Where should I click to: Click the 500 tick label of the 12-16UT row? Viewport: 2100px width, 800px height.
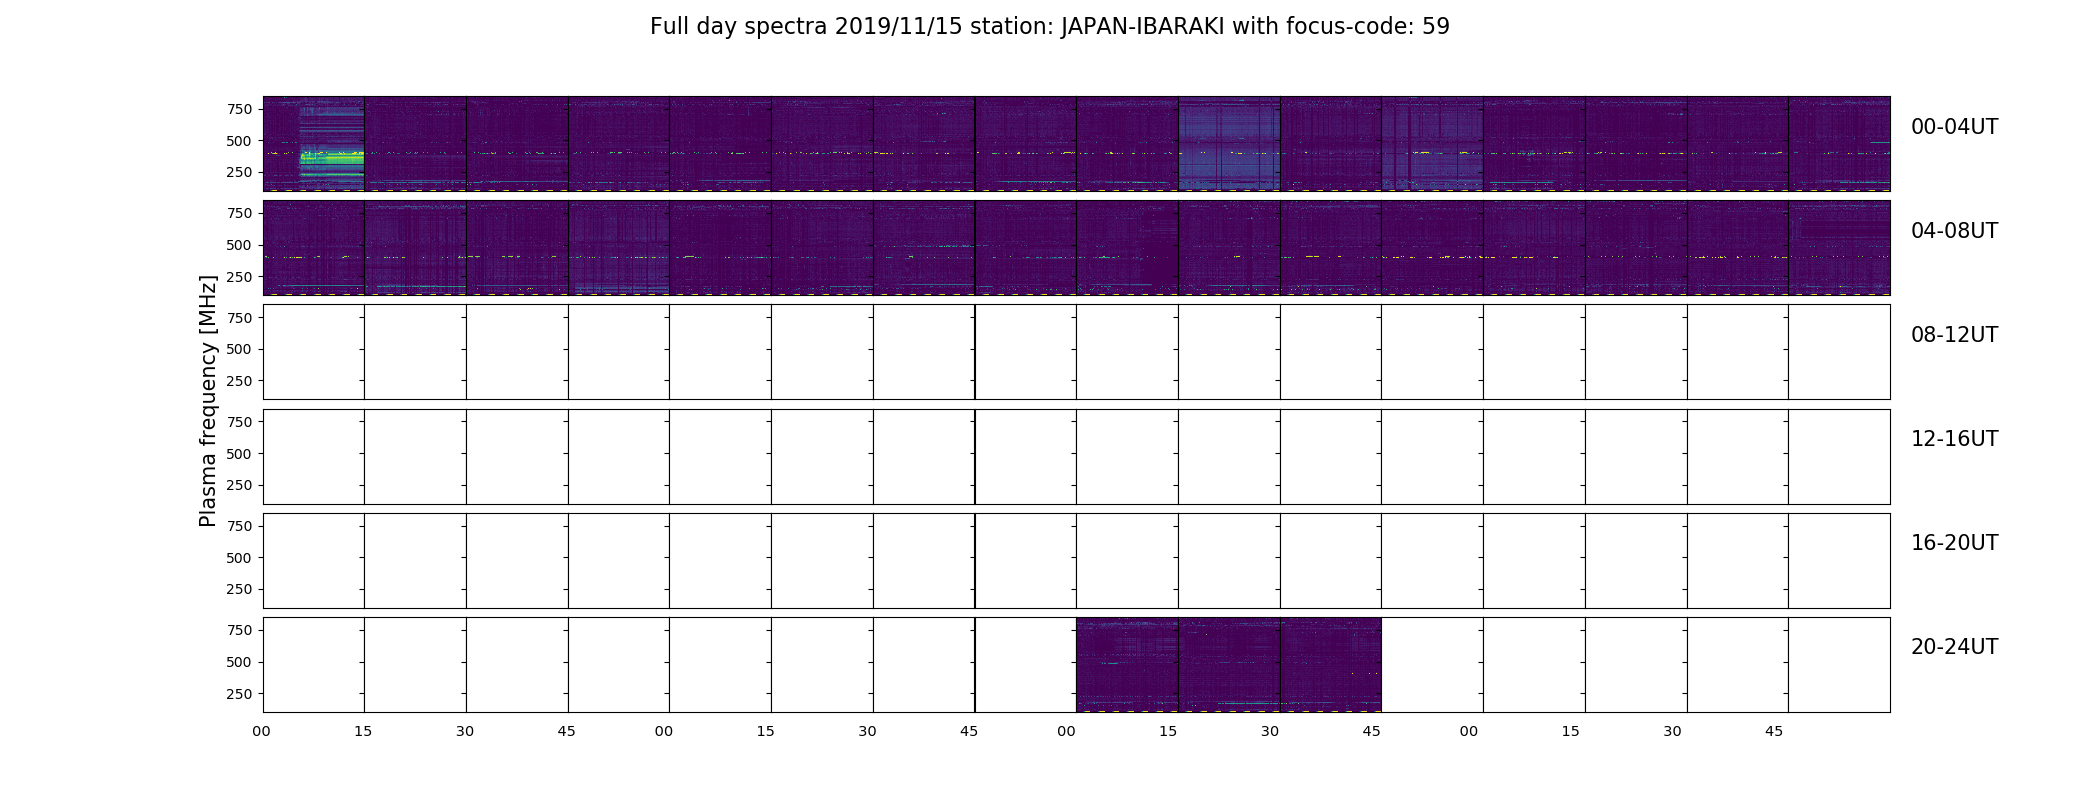tap(239, 454)
